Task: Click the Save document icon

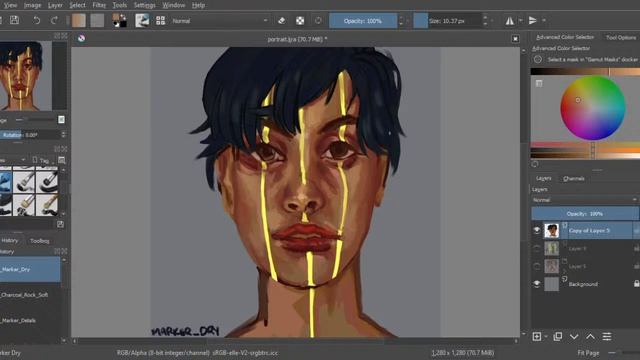Action: coord(14,20)
